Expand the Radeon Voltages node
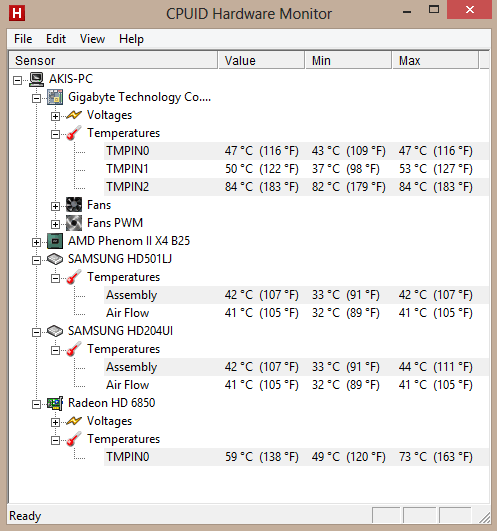497x531 pixels. click(x=55, y=422)
